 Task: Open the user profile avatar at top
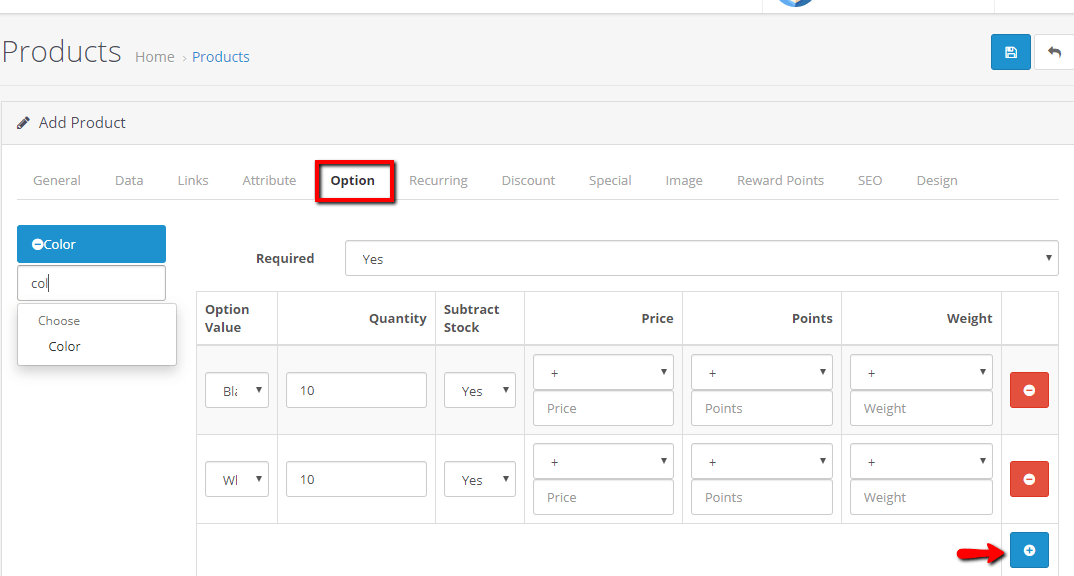click(x=793, y=3)
